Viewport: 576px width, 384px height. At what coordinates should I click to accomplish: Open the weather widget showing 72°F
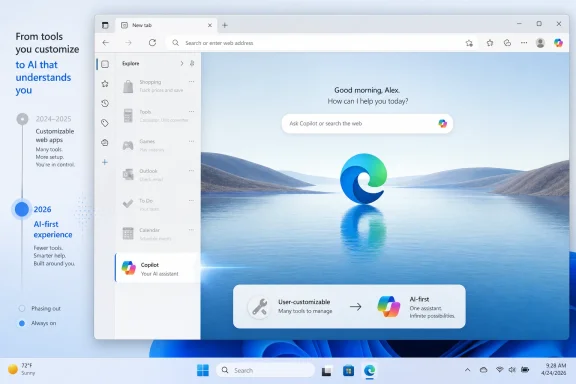click(21, 369)
